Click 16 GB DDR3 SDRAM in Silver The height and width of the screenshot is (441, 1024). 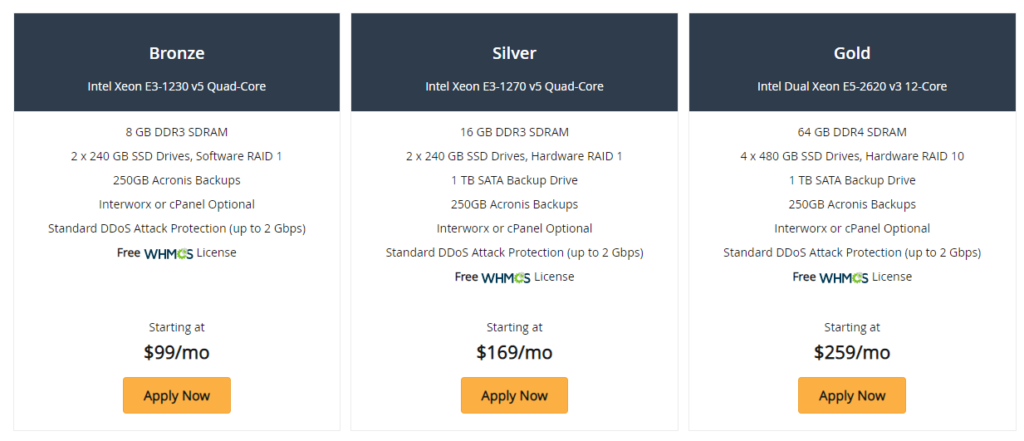[x=515, y=132]
